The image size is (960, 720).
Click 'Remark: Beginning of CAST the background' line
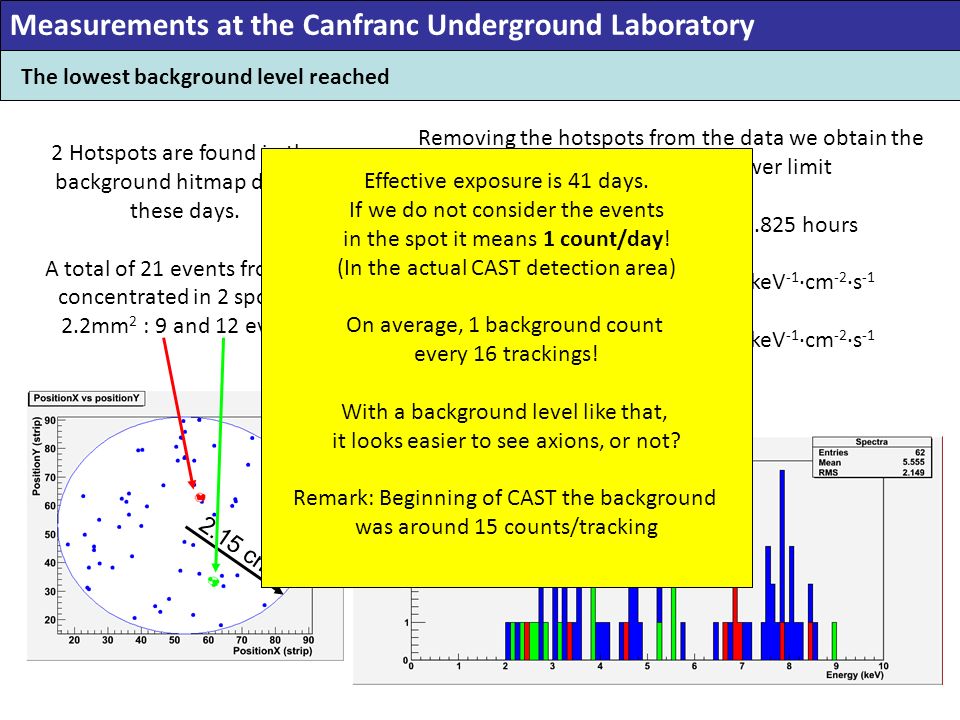tap(504, 497)
